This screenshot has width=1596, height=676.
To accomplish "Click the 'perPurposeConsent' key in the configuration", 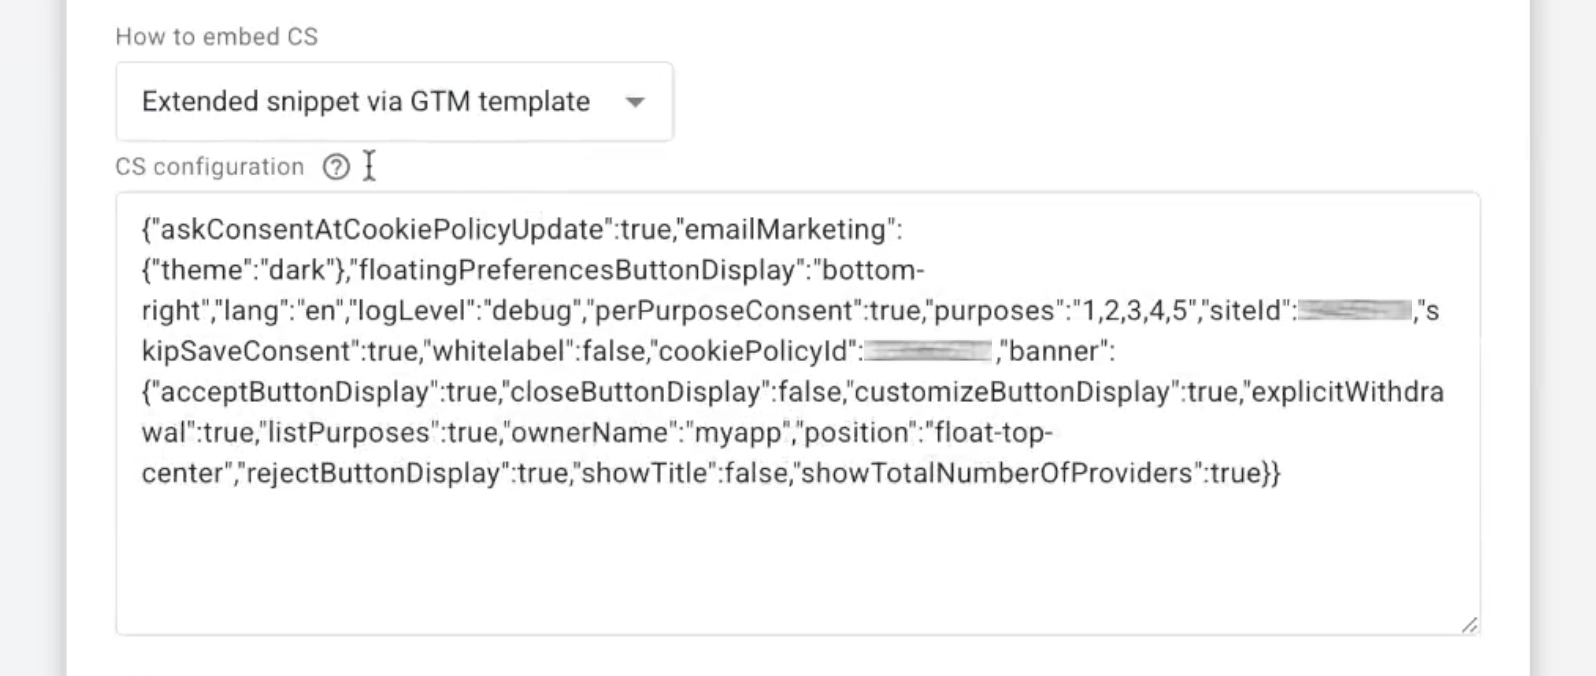I will (x=728, y=311).
